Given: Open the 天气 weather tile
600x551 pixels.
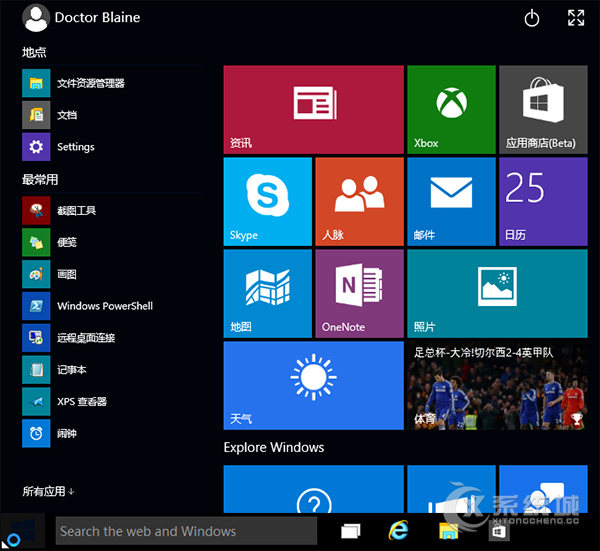Looking at the screenshot, I should coord(313,385).
